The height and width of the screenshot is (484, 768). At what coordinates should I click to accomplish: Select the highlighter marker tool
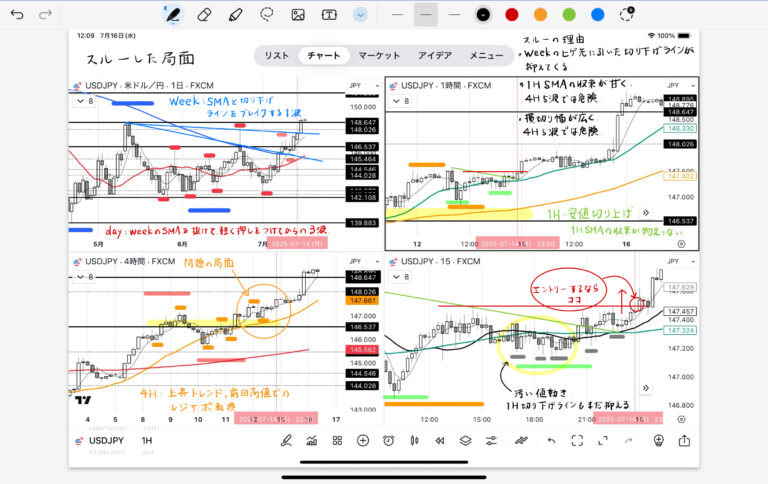(x=235, y=15)
